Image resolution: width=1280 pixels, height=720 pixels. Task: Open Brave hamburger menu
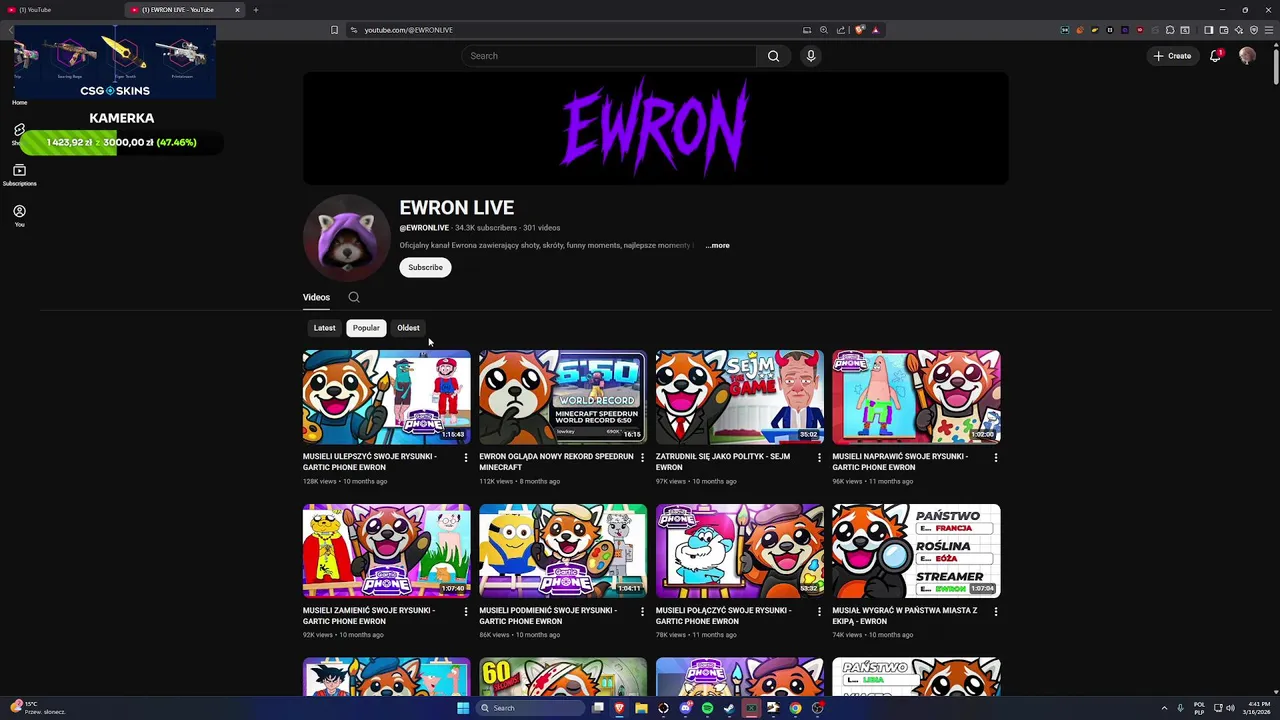pos(1269,30)
